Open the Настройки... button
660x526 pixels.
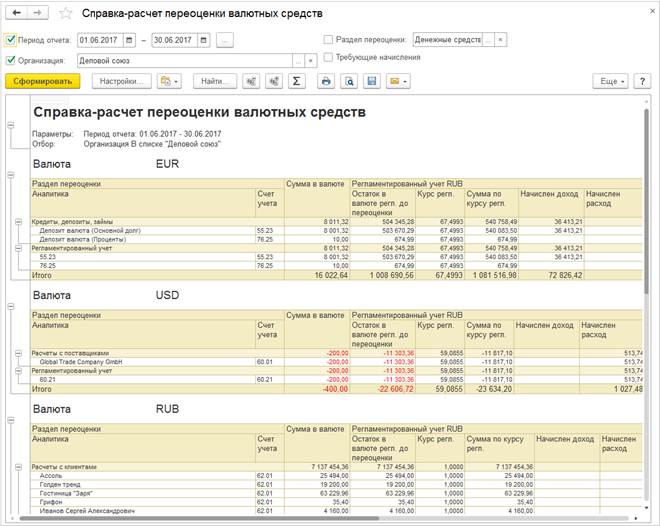pyautogui.click(x=122, y=81)
